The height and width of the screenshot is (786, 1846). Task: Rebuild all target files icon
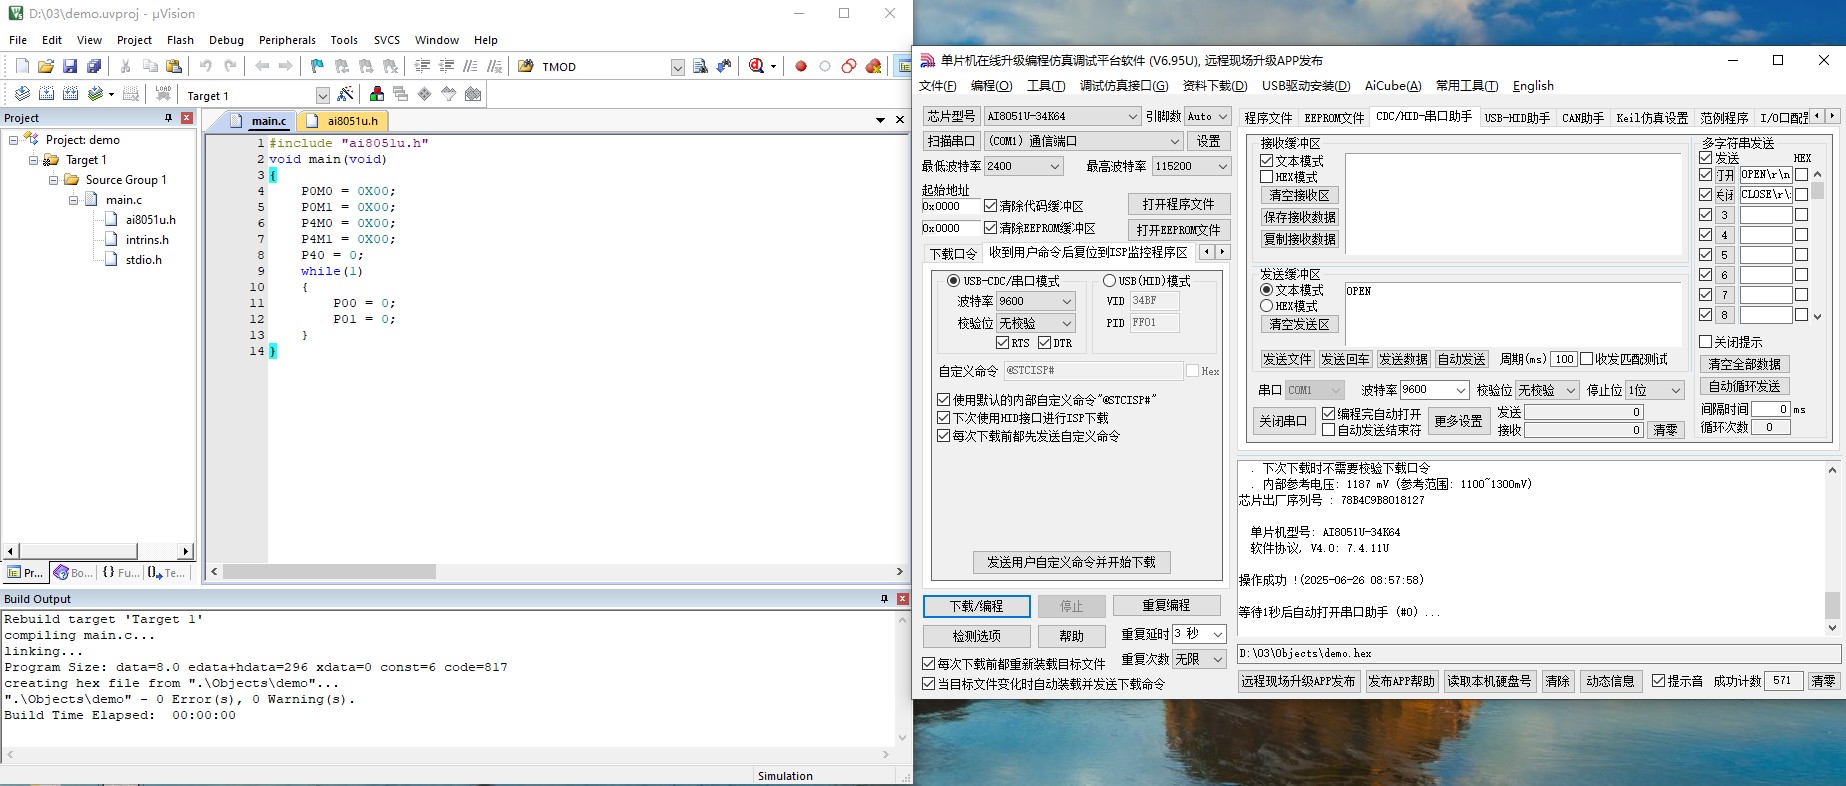[70, 94]
